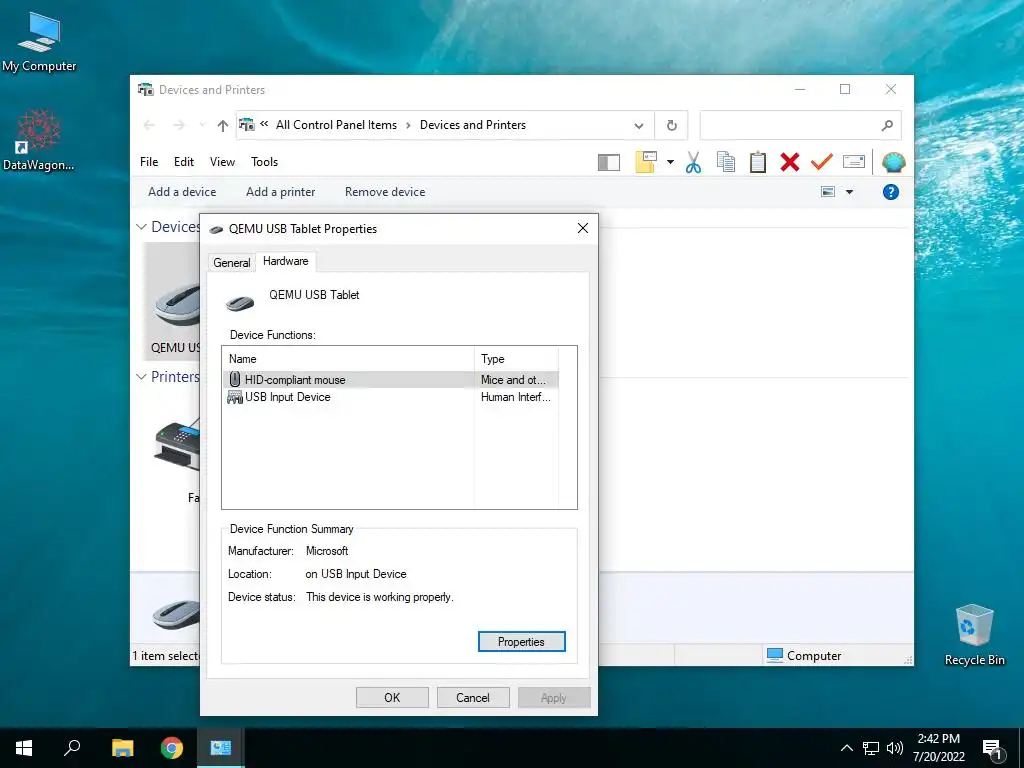Click All Control Panel Items breadcrumb
Viewport: 1024px width, 768px height.
pos(336,125)
